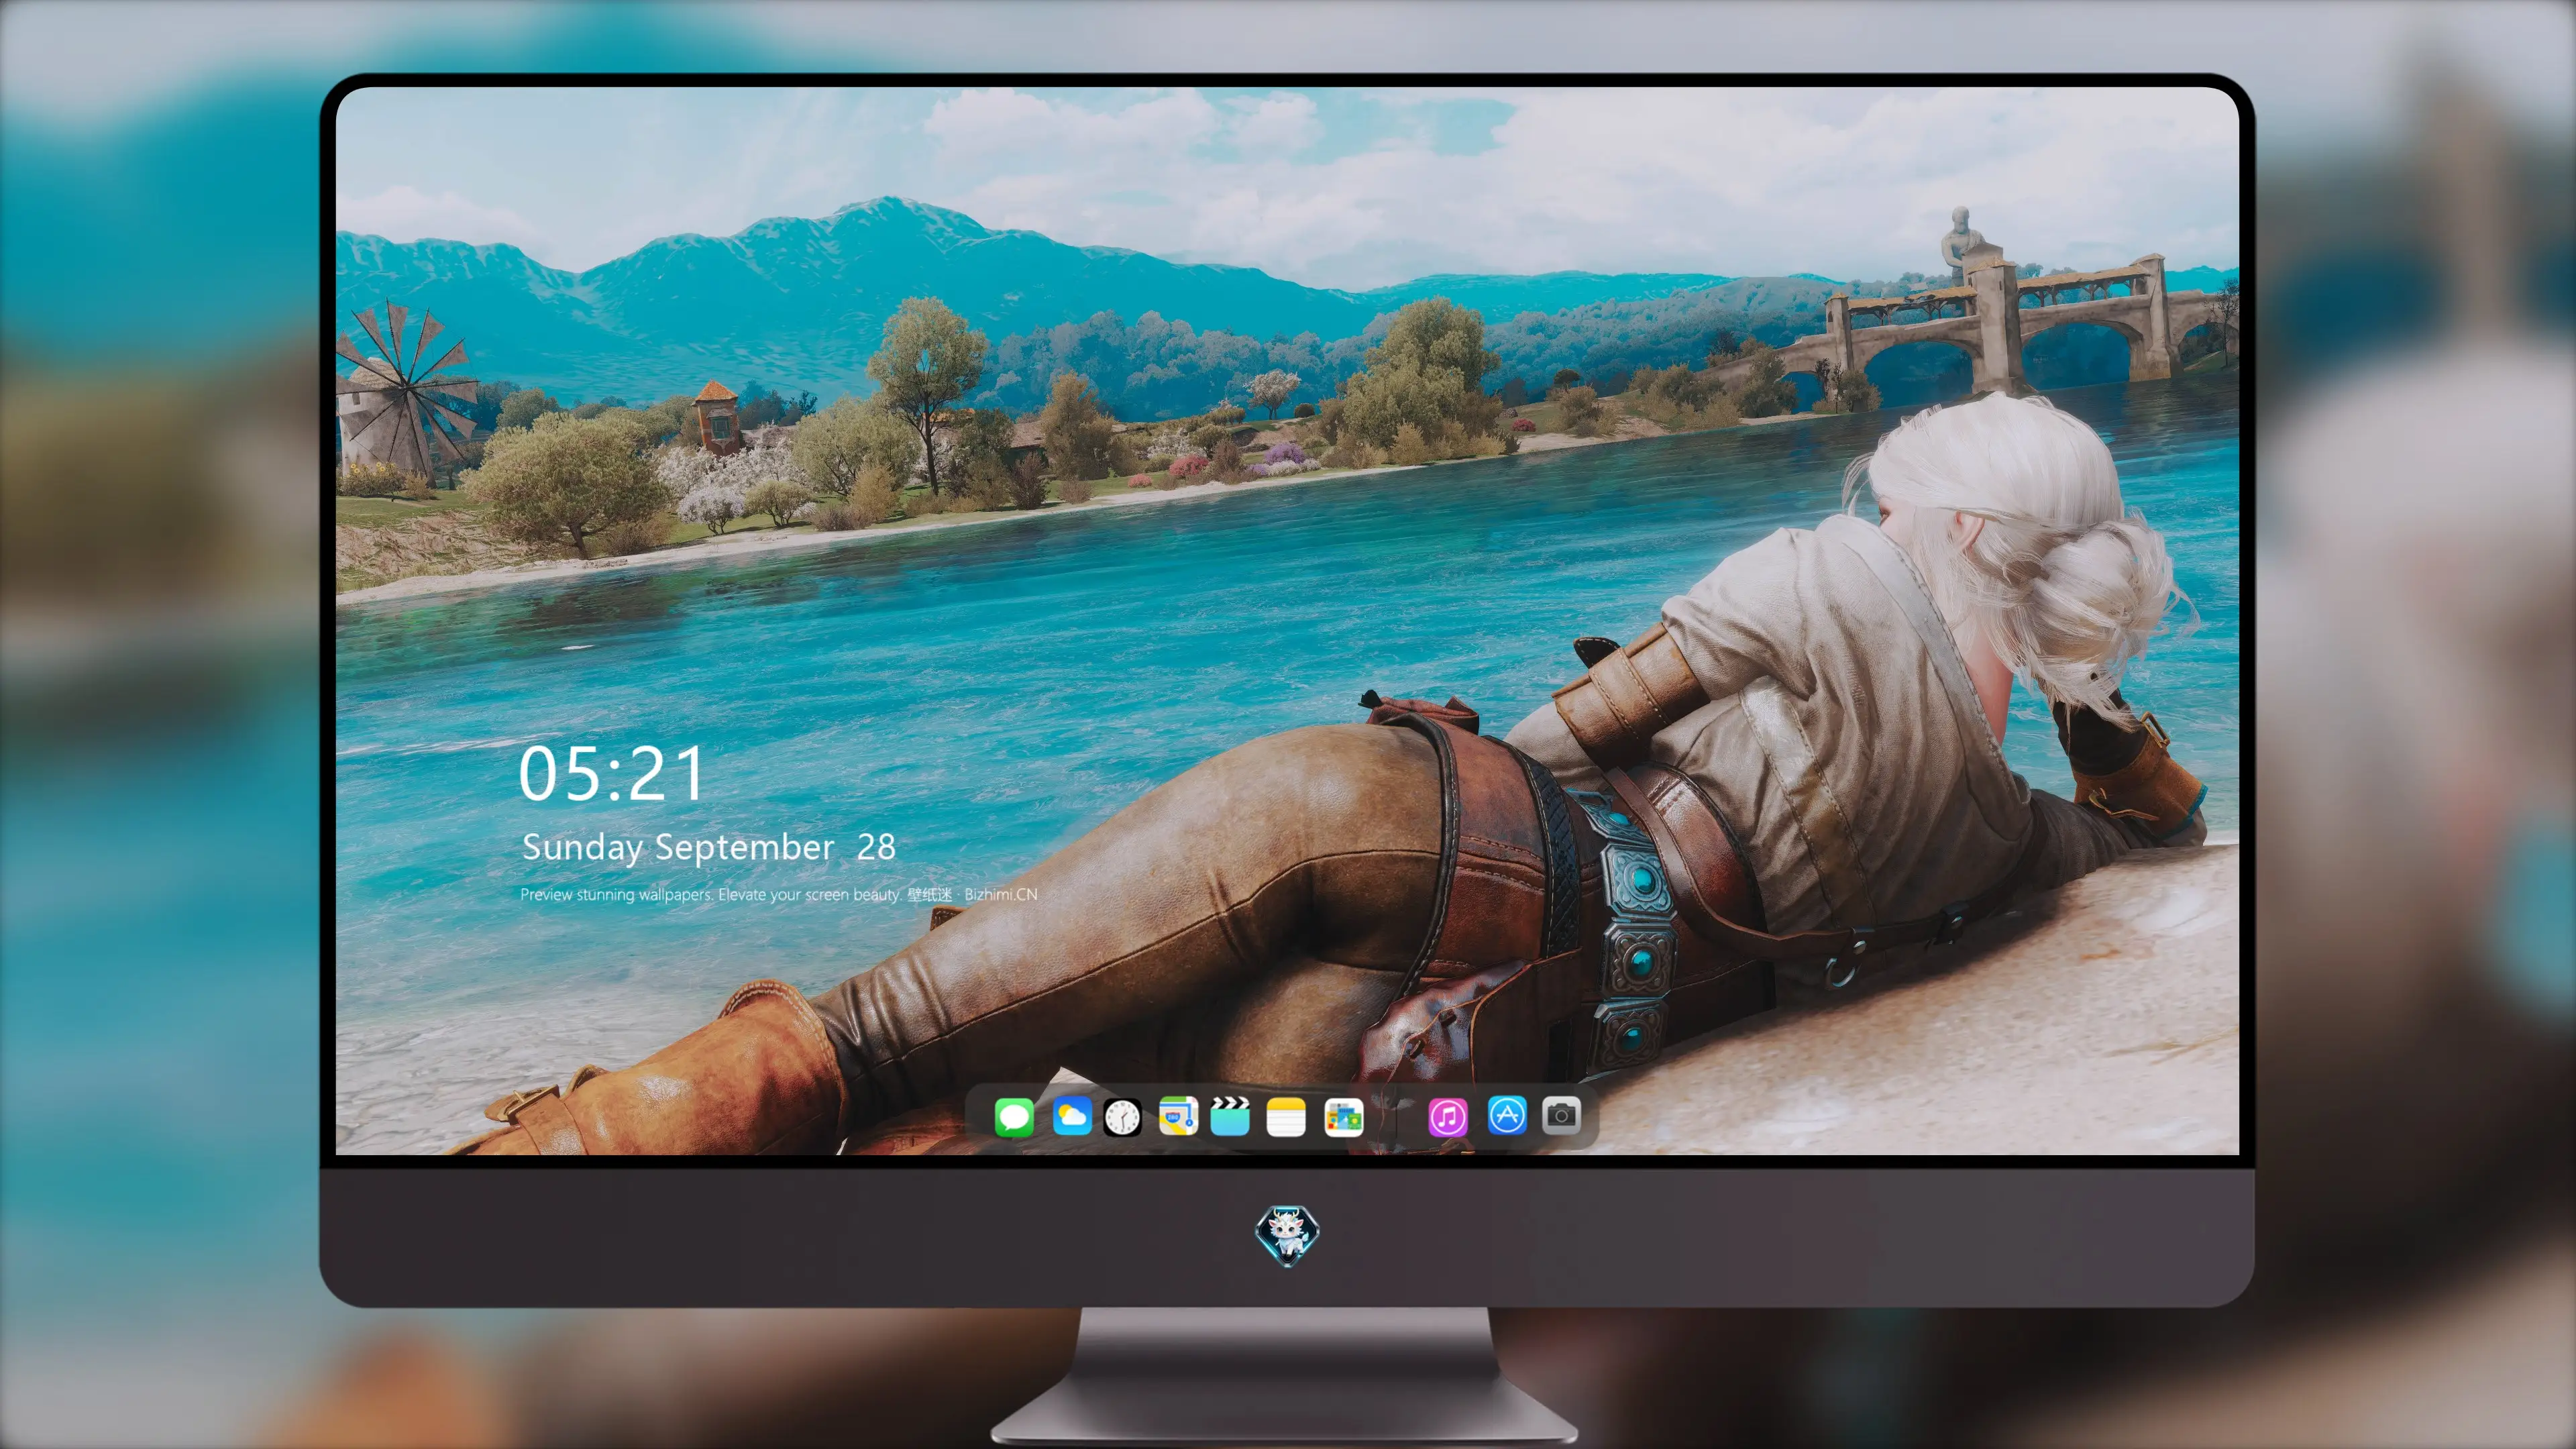Open the Videos clapperboard app in dock
This screenshot has width=2576, height=1449.
(1230, 1116)
